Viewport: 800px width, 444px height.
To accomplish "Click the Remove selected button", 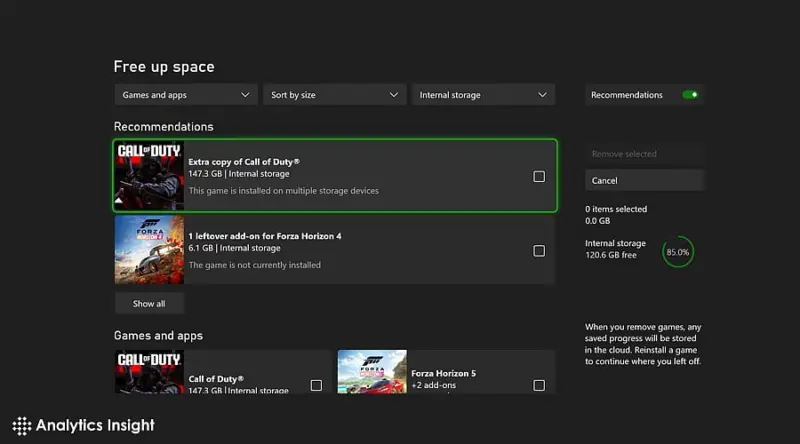I will point(644,154).
